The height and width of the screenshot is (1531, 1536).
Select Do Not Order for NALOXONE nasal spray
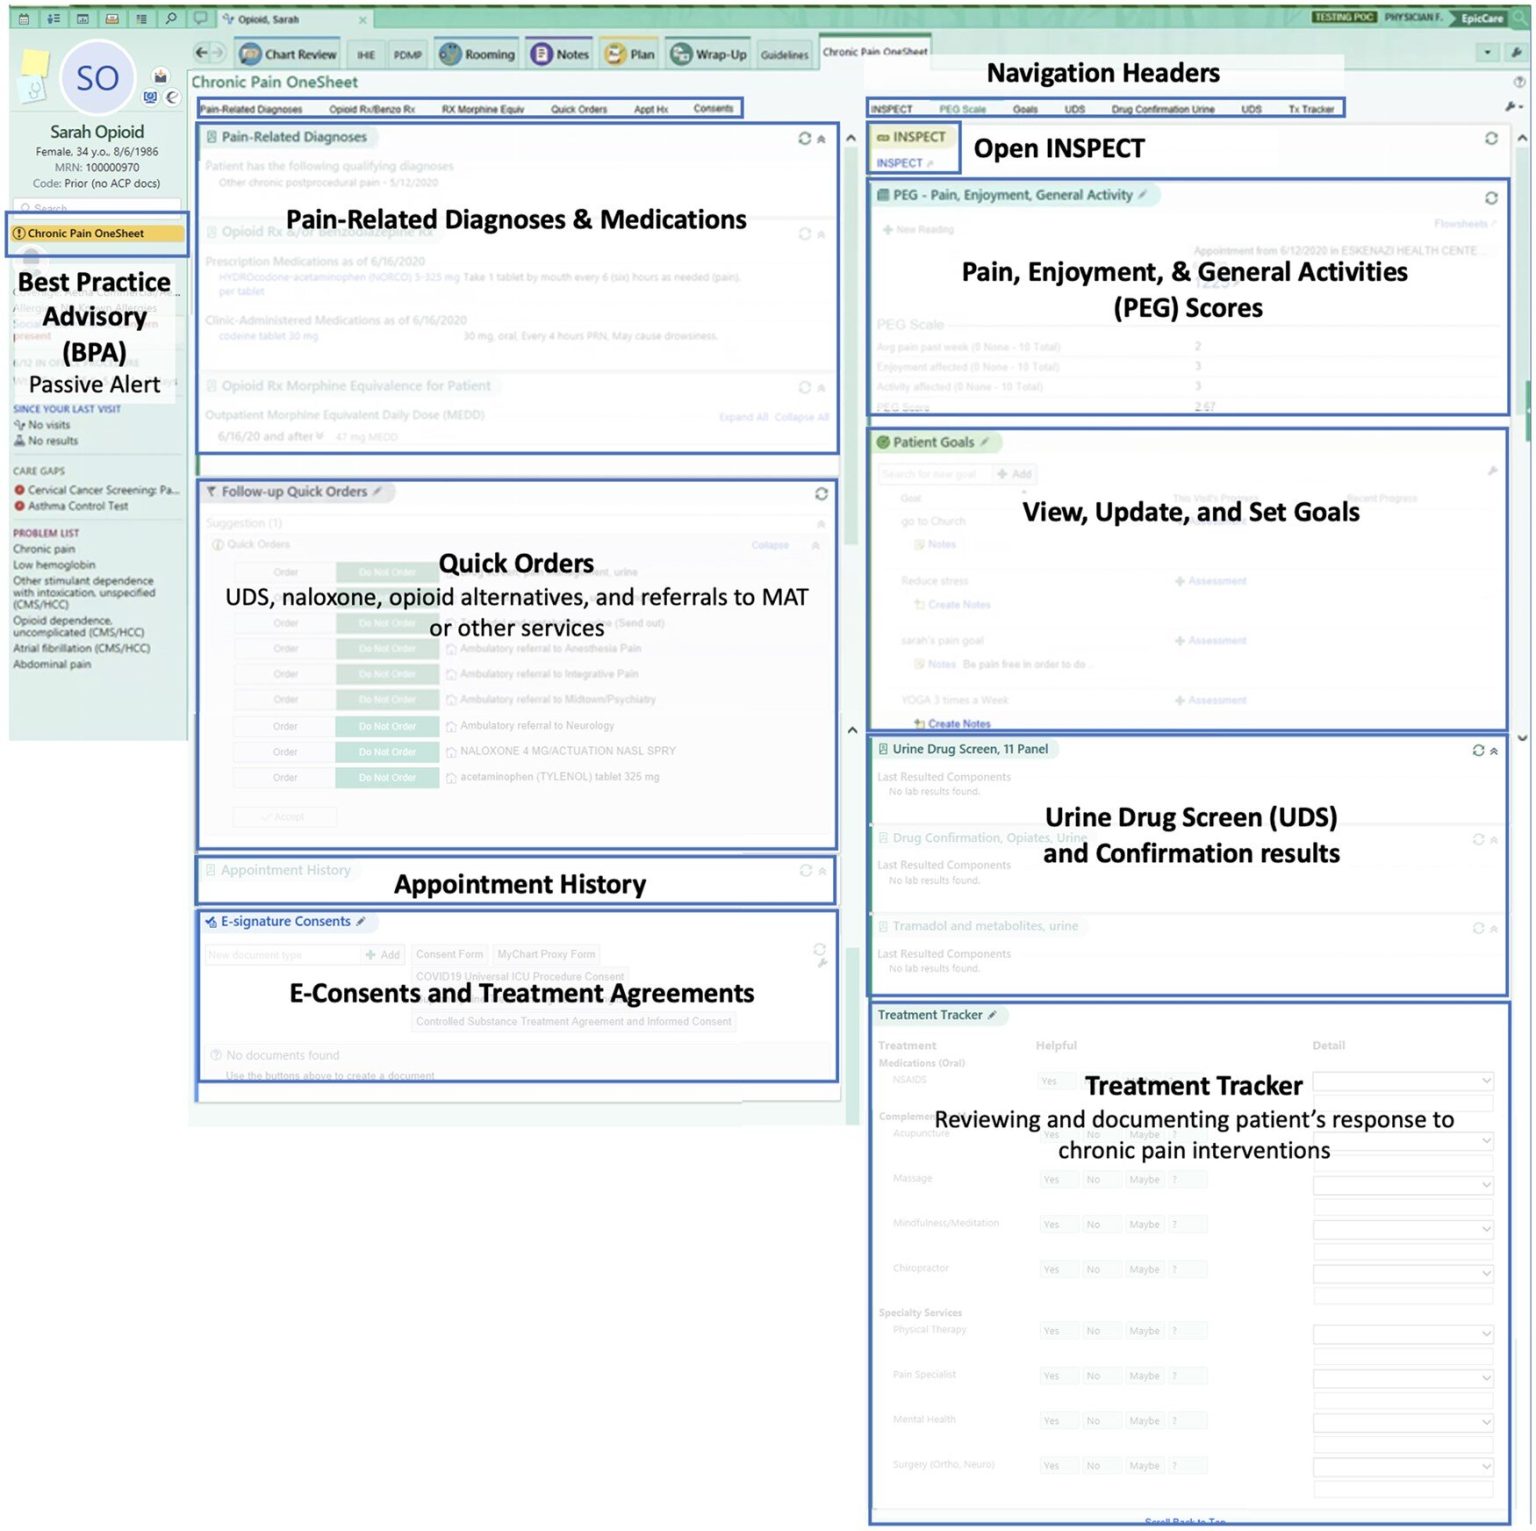pyautogui.click(x=388, y=751)
